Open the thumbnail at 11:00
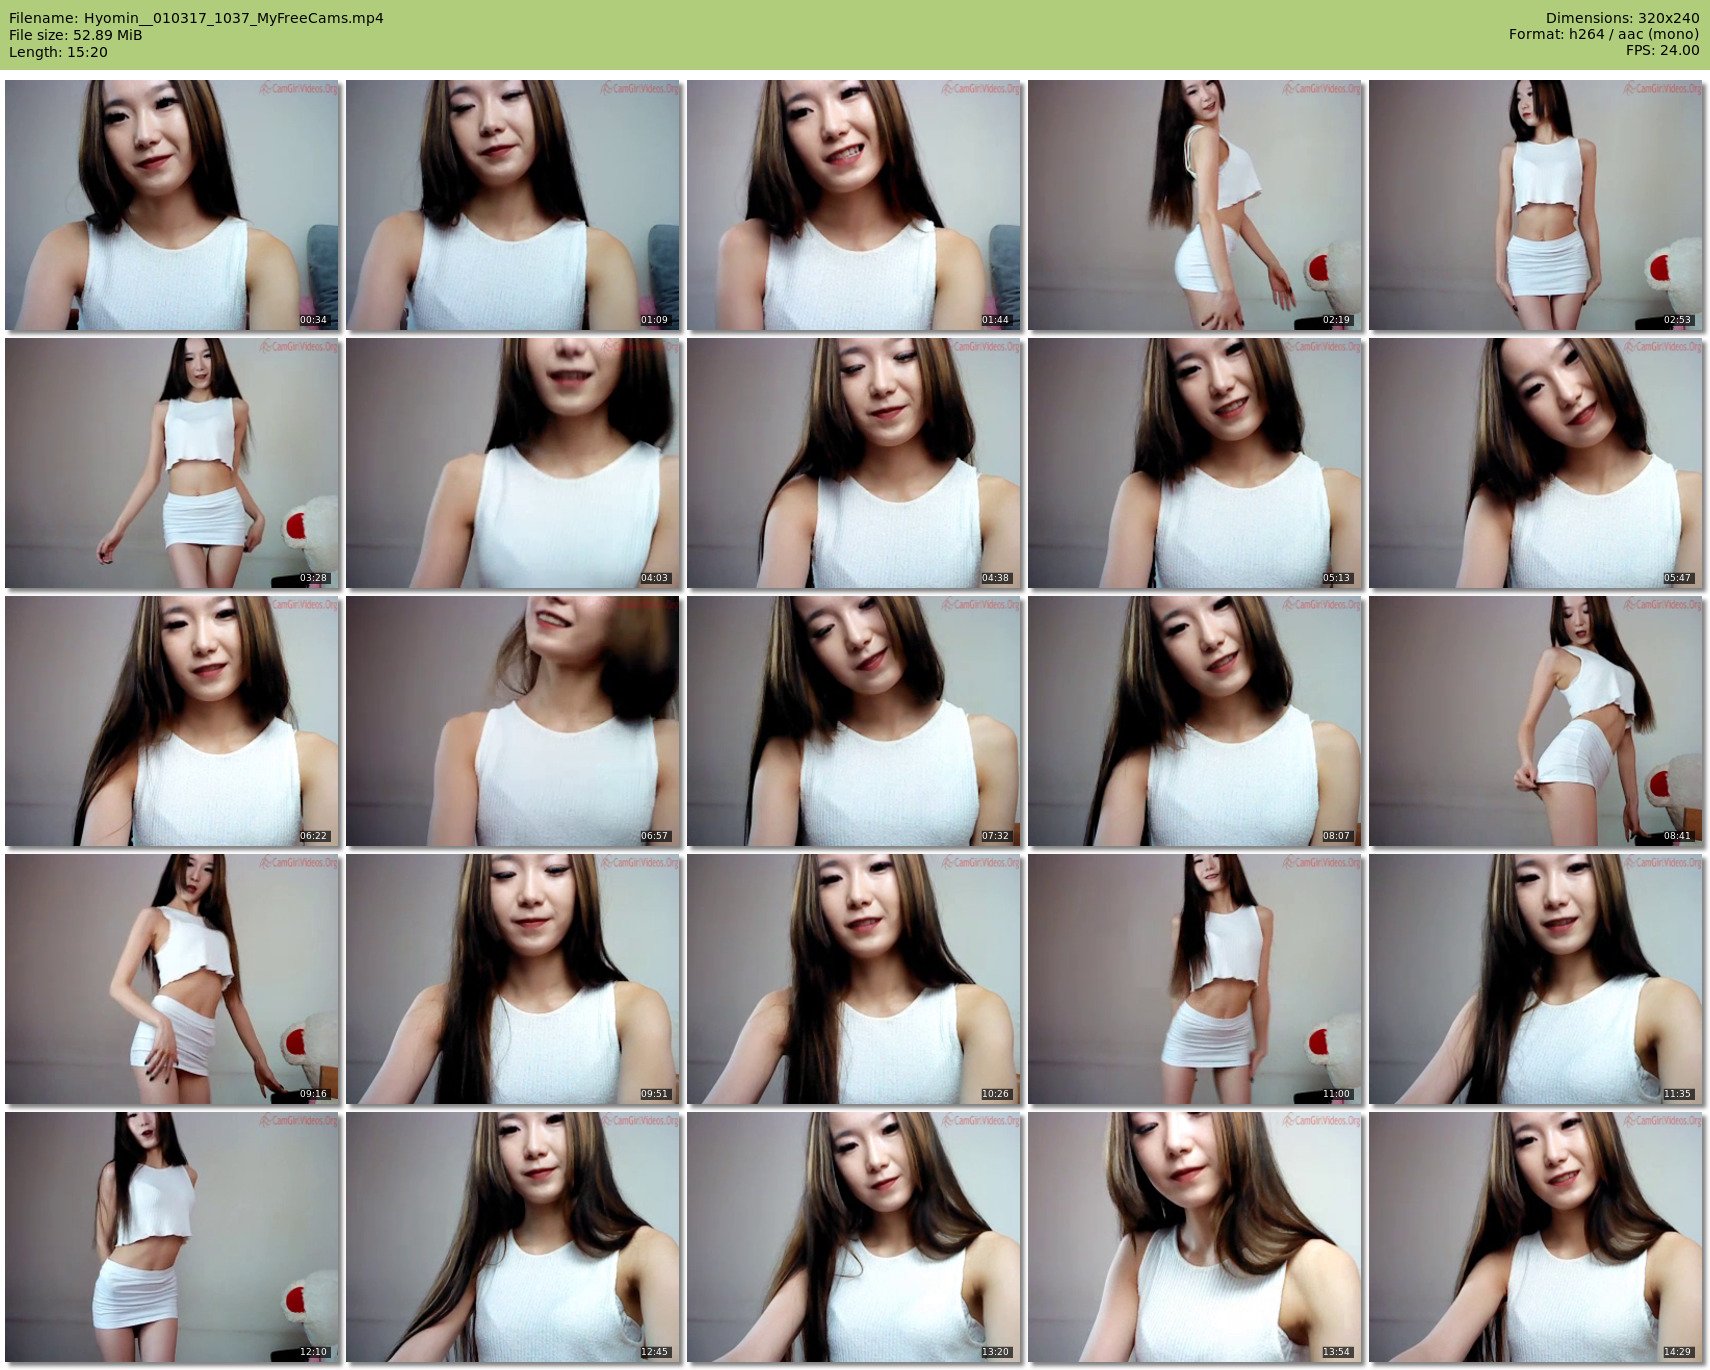Image resolution: width=1710 pixels, height=1370 pixels. coord(1195,979)
